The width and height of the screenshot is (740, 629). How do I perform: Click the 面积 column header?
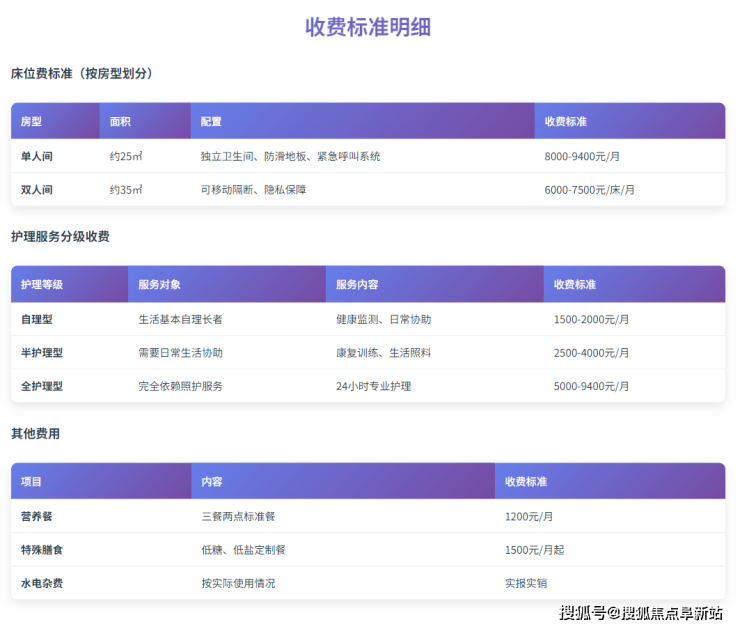[120, 121]
